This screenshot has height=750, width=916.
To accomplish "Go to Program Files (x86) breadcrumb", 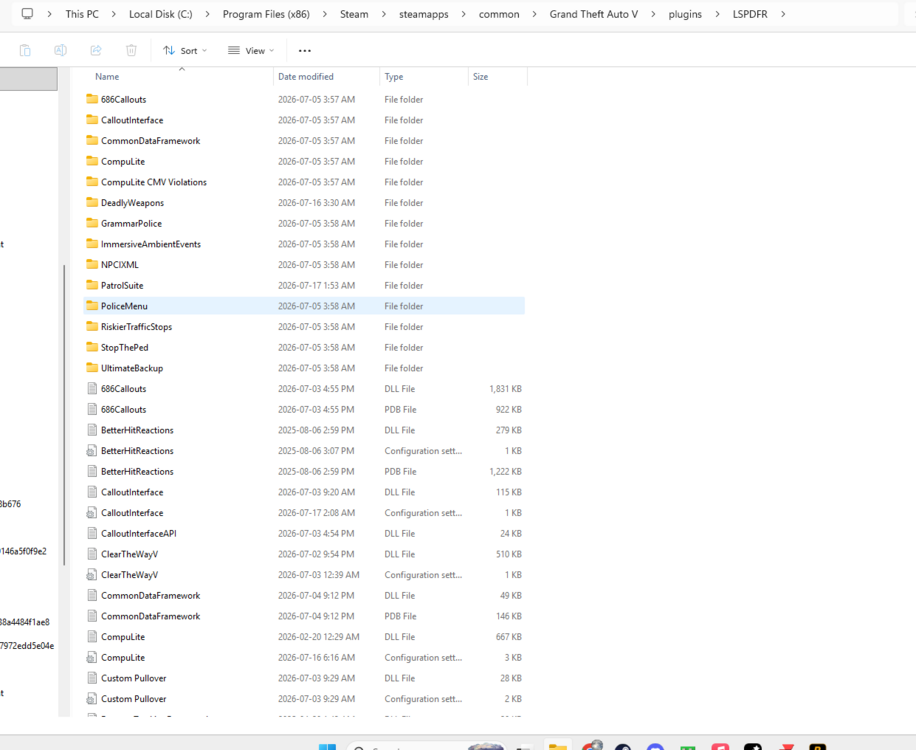I will click(x=266, y=14).
